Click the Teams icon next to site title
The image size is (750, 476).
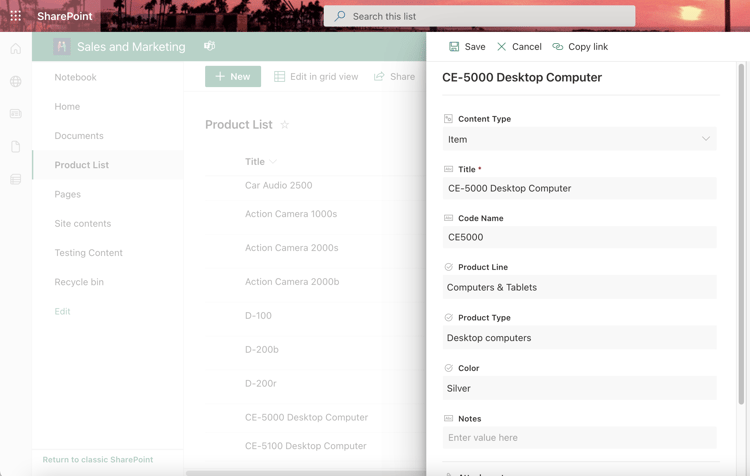point(210,46)
